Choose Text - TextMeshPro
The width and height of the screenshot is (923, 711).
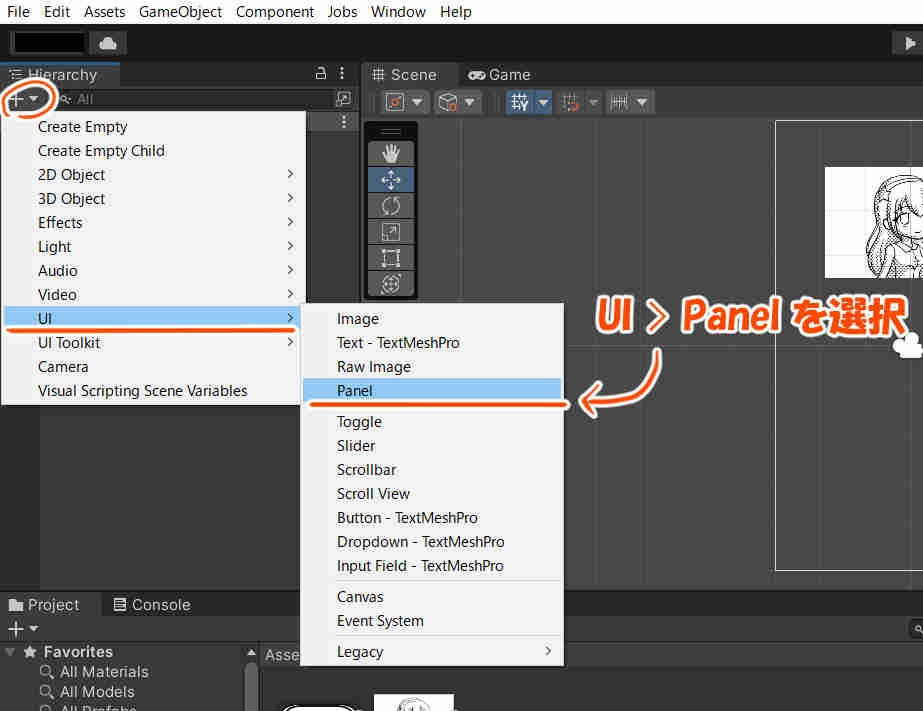tap(433, 343)
